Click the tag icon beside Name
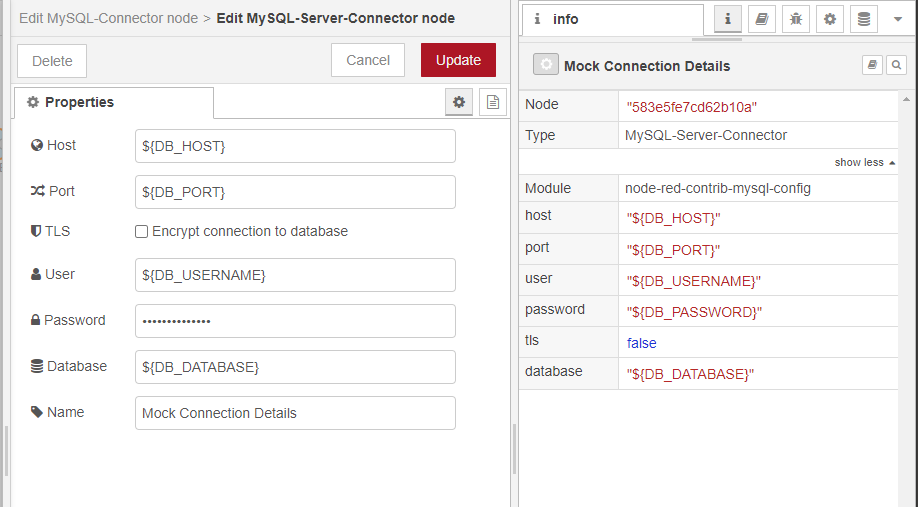Image resolution: width=918 pixels, height=507 pixels. pyautogui.click(x=37, y=412)
